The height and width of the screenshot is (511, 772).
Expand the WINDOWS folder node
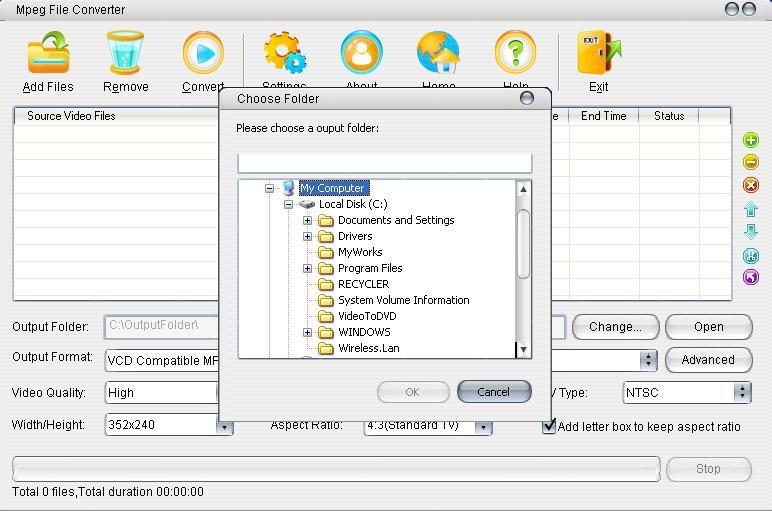pos(308,332)
